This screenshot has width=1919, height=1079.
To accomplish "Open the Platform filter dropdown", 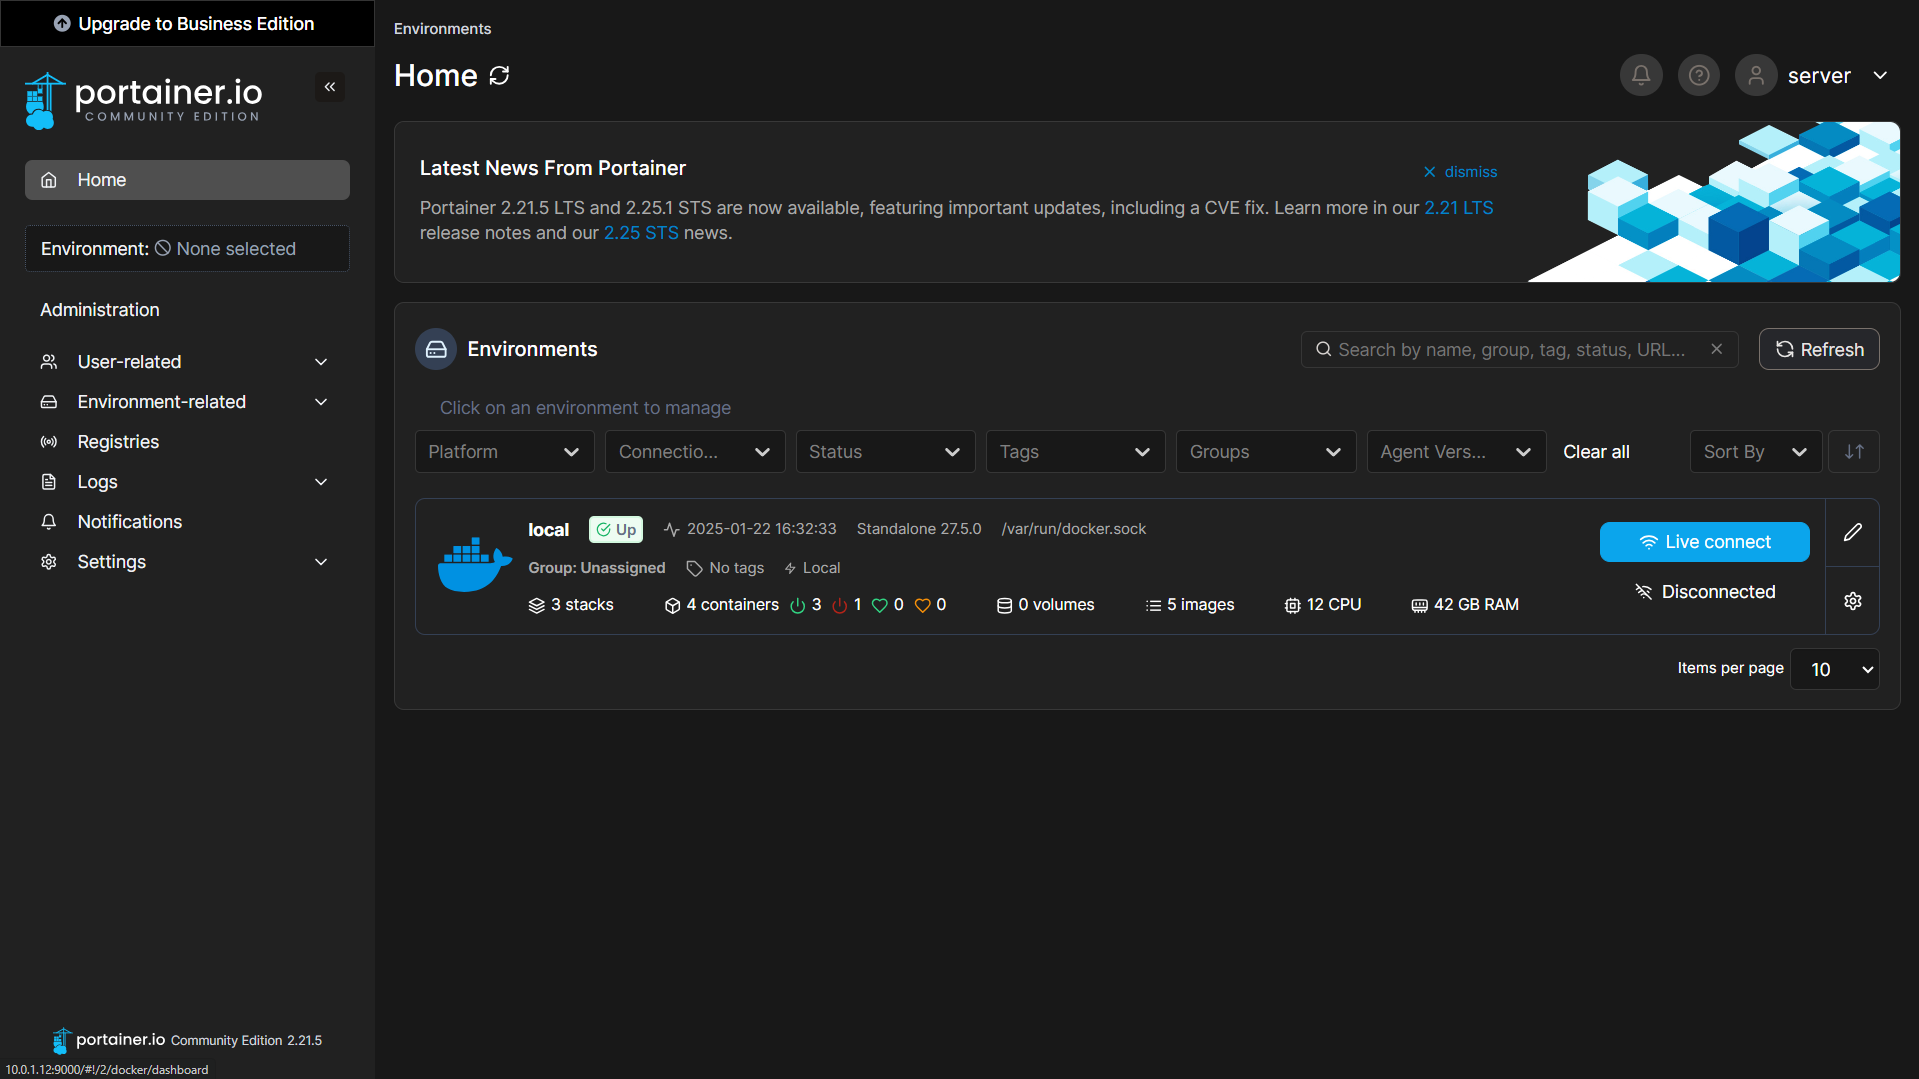I will (x=504, y=452).
